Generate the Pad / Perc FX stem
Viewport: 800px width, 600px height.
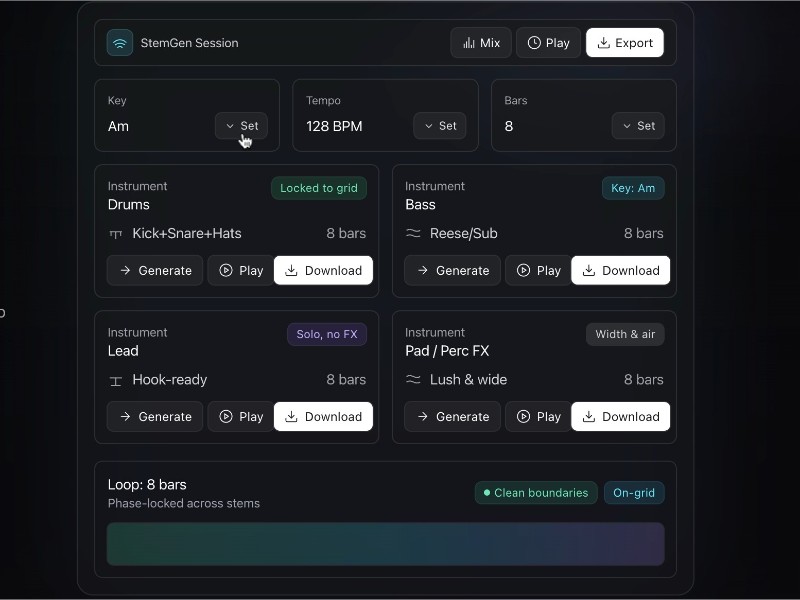[x=452, y=416]
